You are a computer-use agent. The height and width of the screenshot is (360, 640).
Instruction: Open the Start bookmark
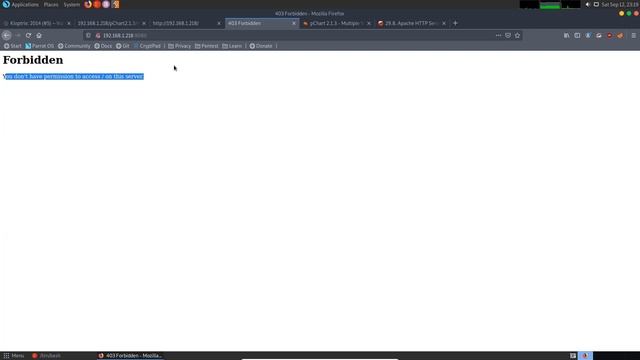click(x=13, y=46)
